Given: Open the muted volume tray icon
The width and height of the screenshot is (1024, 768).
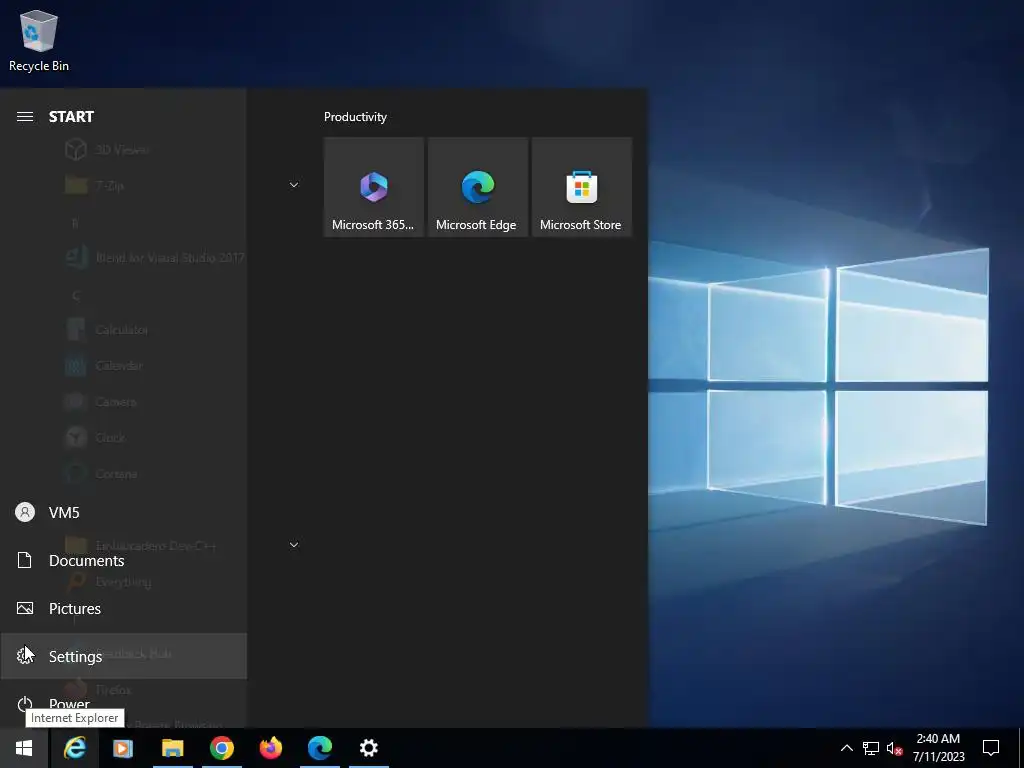Looking at the screenshot, I should click(x=894, y=748).
